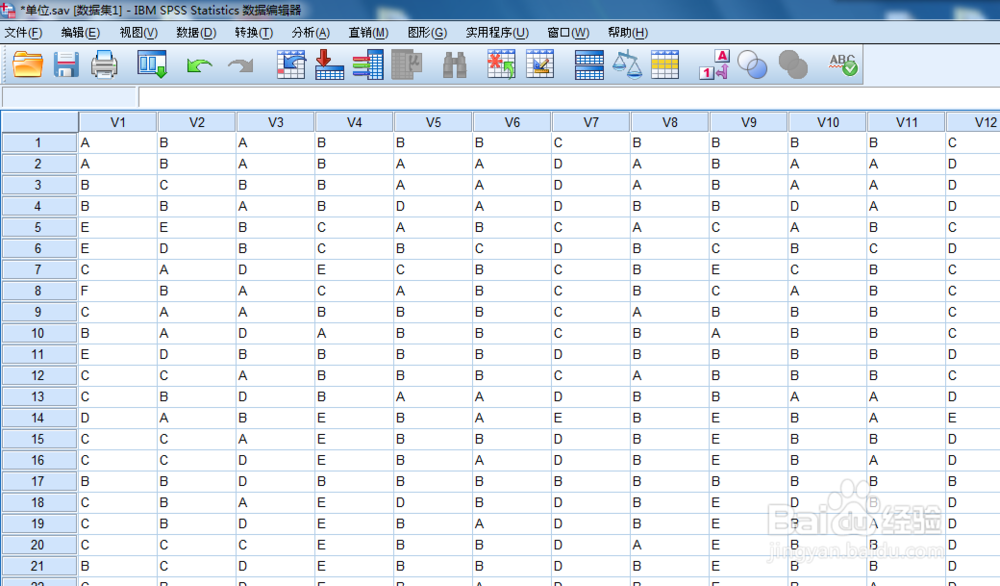Open the 窗口(W) menu
1000x586 pixels.
pyautogui.click(x=568, y=33)
